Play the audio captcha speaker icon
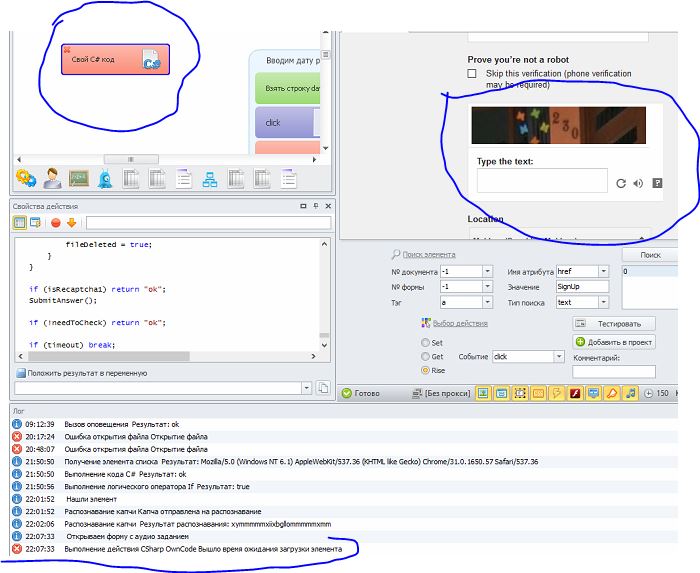 [638, 183]
